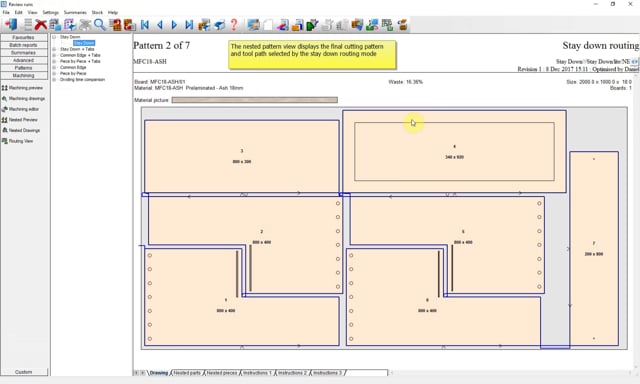Viewport: 640px width, 384px height.
Task: Click the exit door icon in toolbar
Action: coord(11,24)
